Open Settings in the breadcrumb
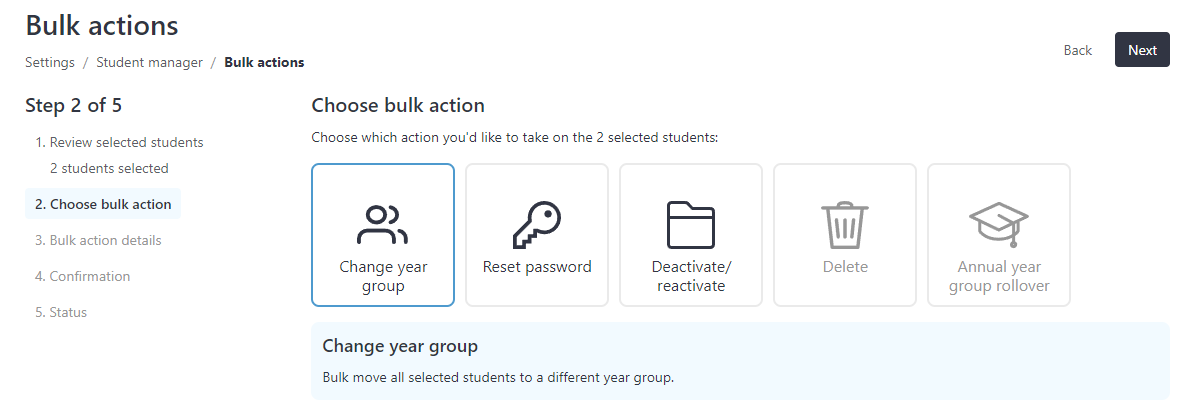 tap(50, 63)
